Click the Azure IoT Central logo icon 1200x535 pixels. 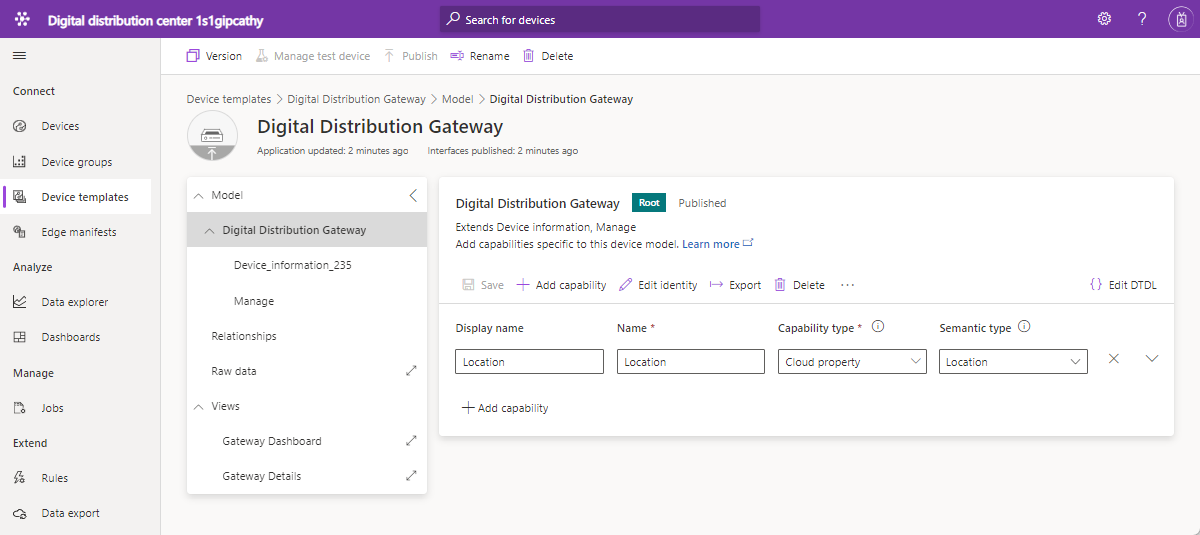click(x=22, y=19)
